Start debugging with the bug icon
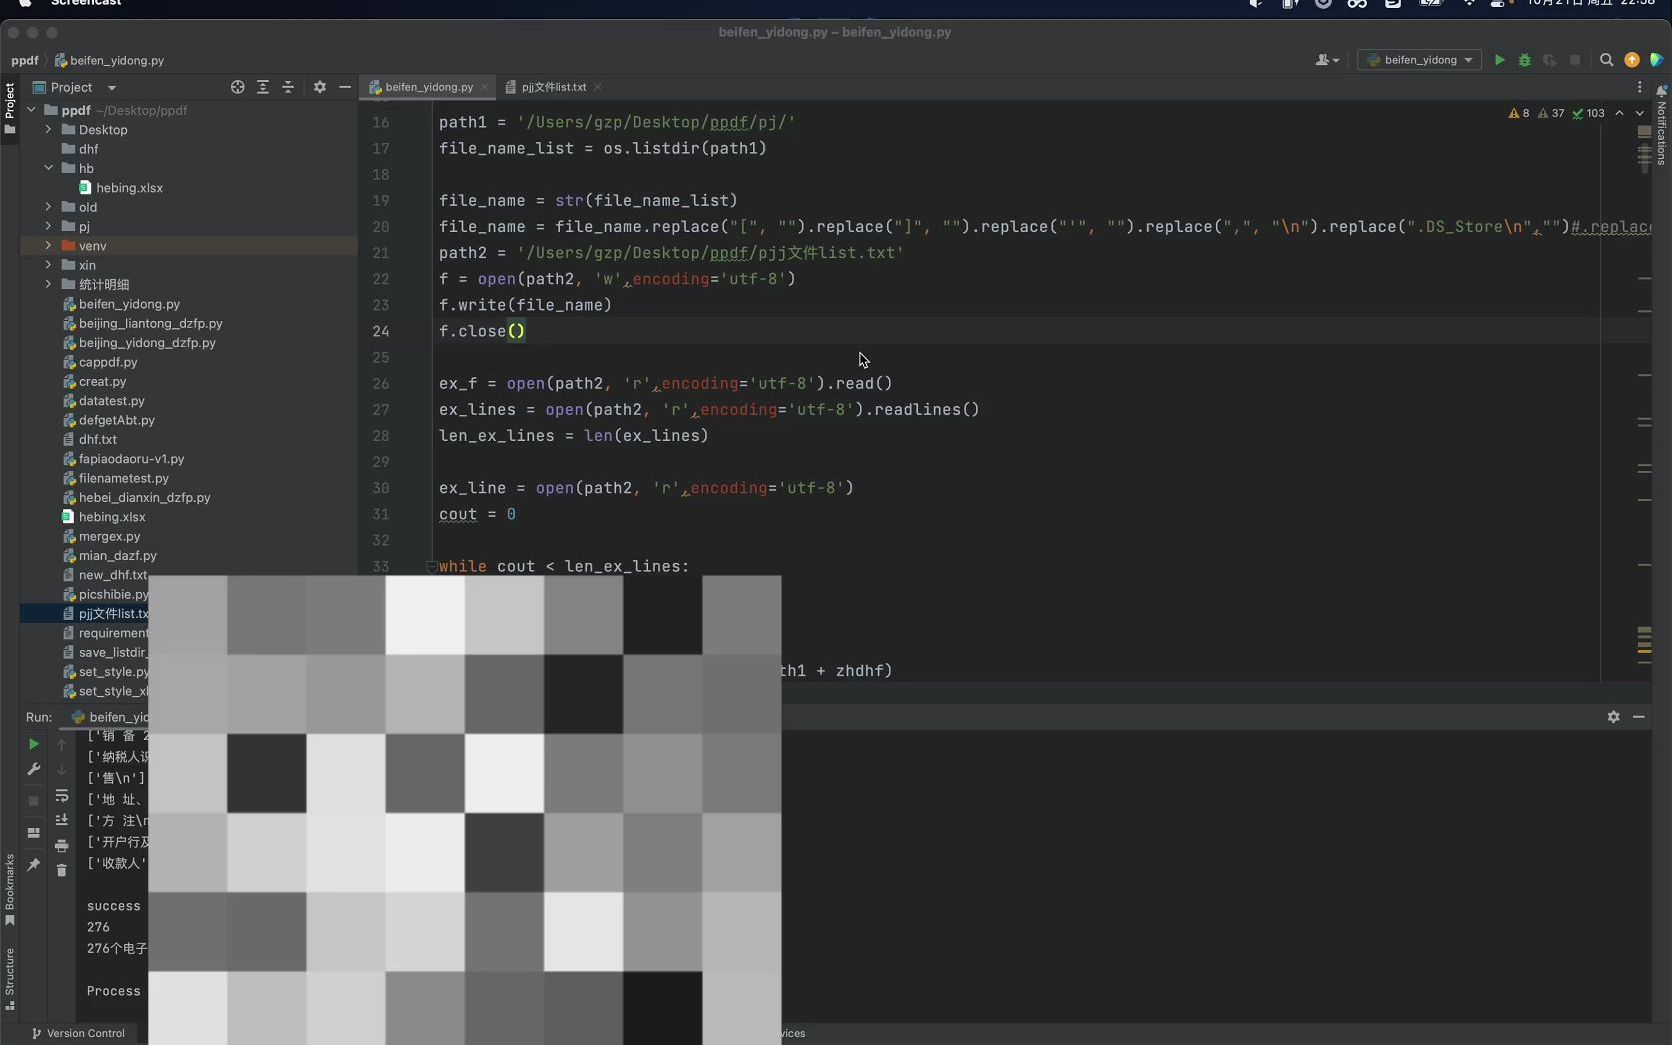This screenshot has height=1045, width=1672. click(x=1524, y=60)
